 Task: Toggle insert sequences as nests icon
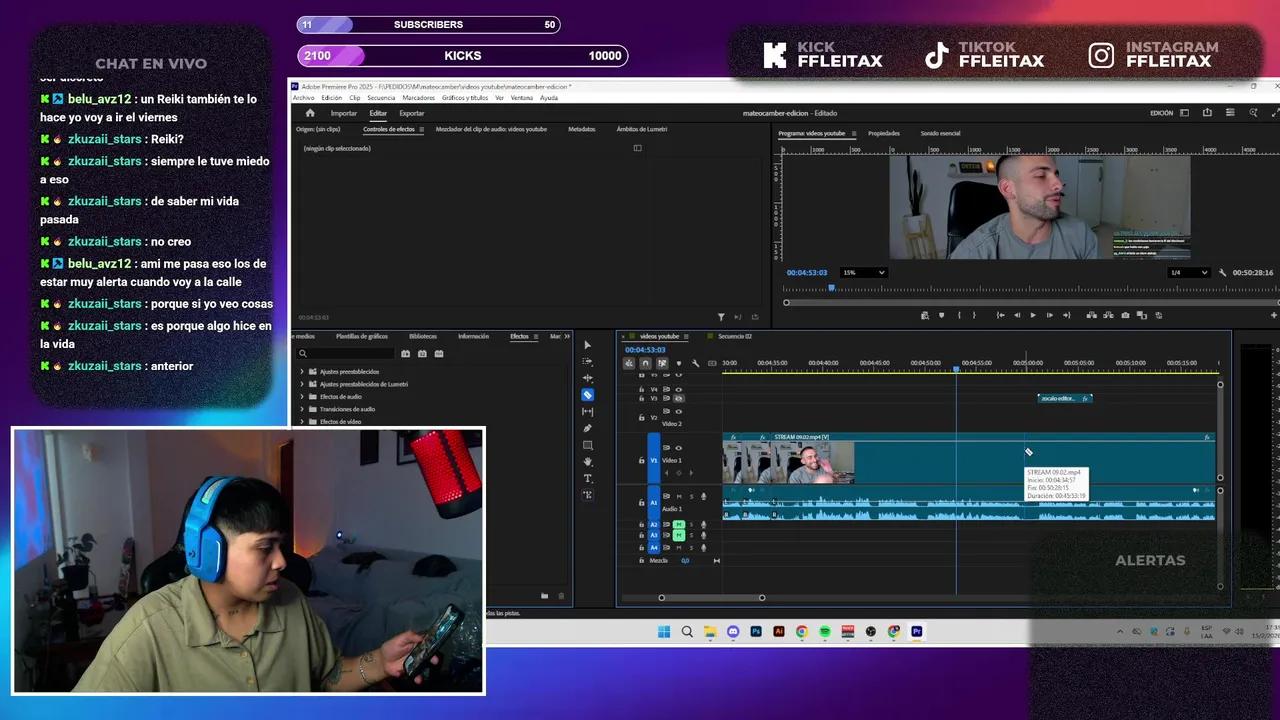click(629, 363)
